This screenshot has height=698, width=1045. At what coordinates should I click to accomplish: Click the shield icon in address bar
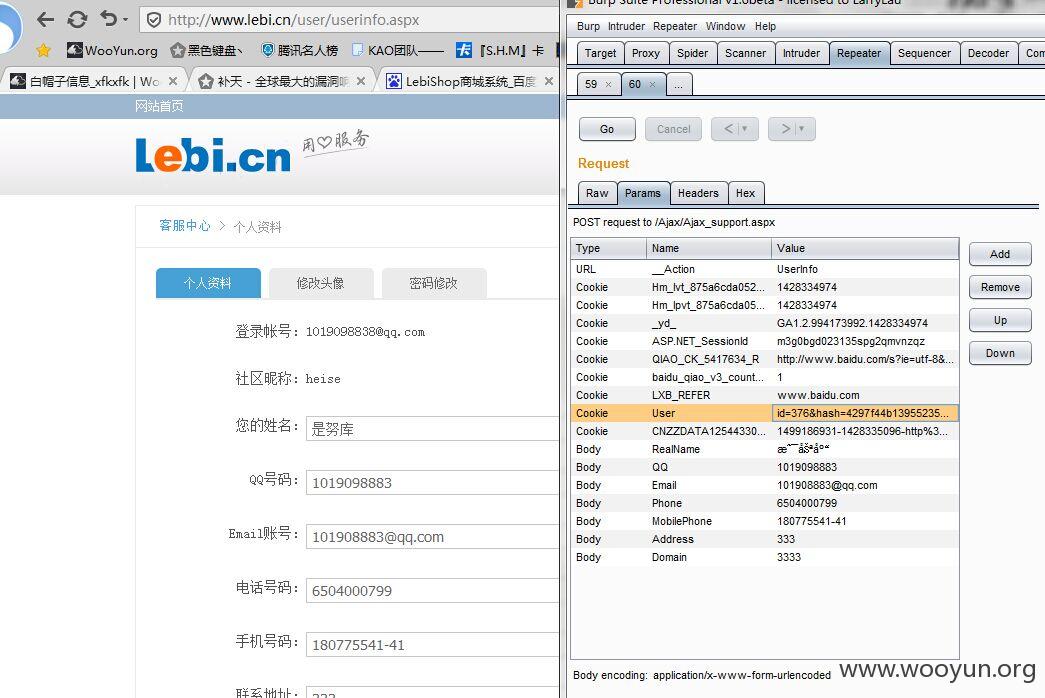click(154, 20)
